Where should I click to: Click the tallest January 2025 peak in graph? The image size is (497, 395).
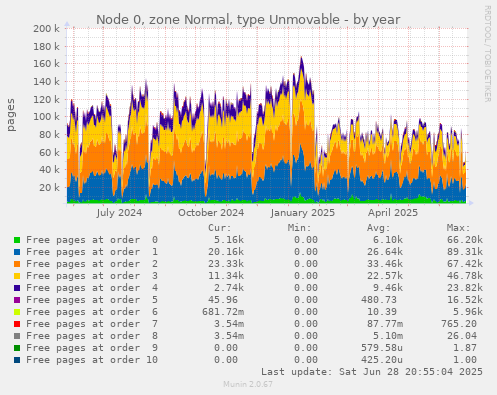(302, 58)
